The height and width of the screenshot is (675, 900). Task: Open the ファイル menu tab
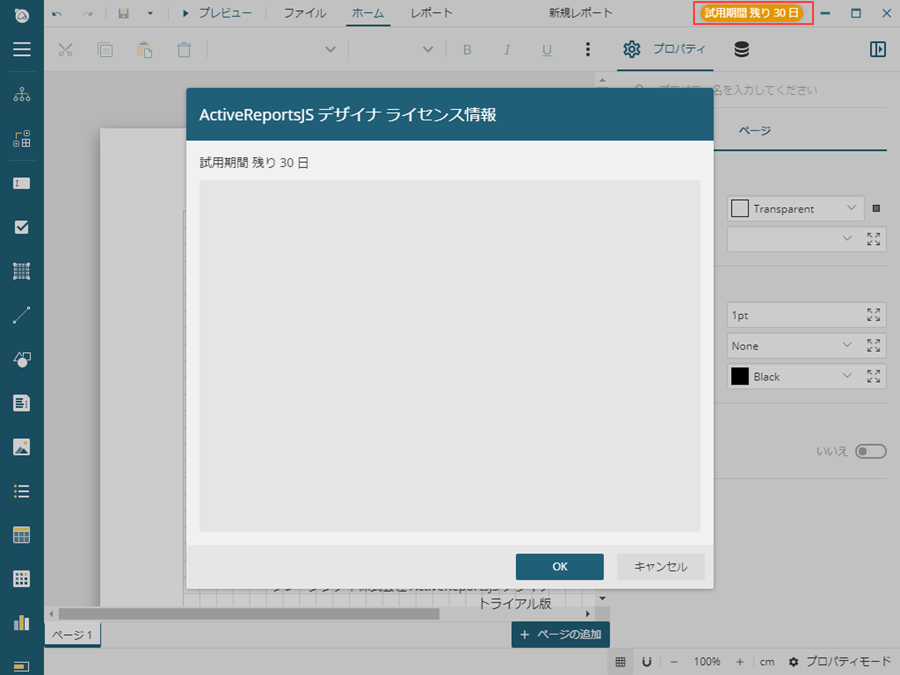pyautogui.click(x=305, y=13)
